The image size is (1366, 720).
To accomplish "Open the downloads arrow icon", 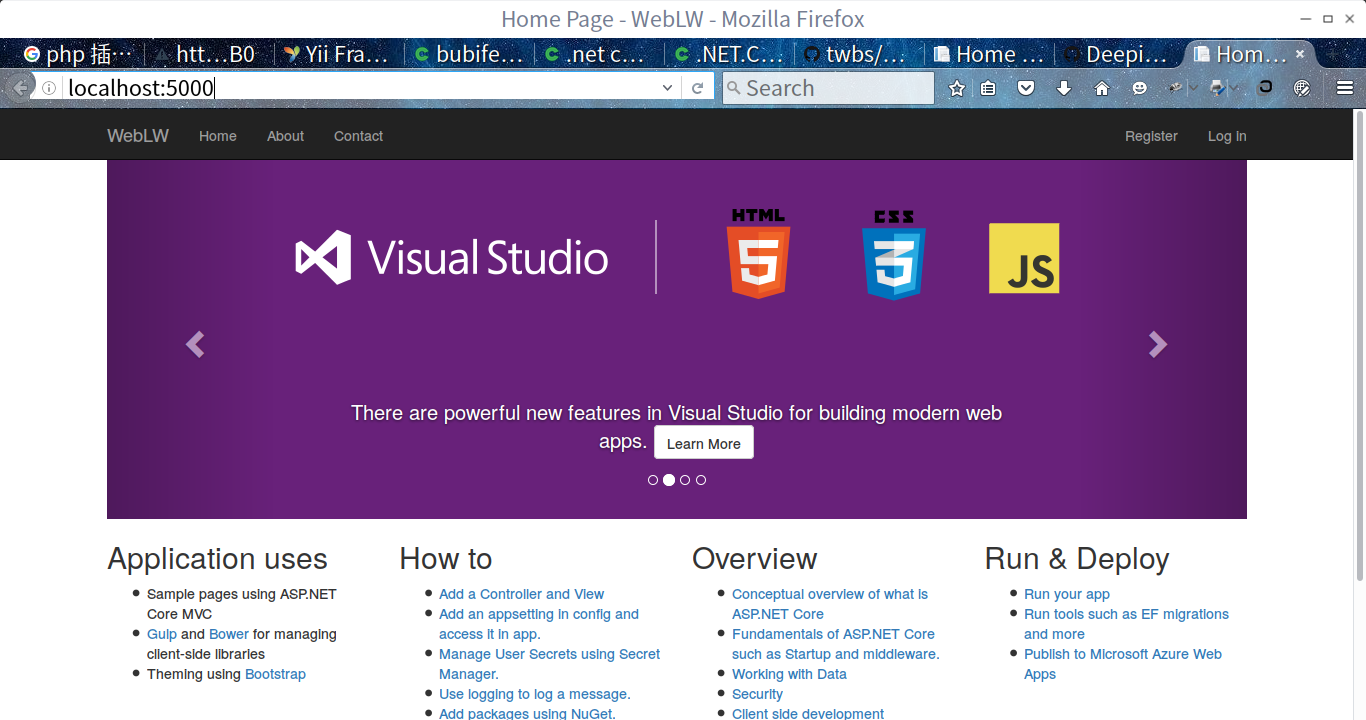I will [x=1064, y=88].
